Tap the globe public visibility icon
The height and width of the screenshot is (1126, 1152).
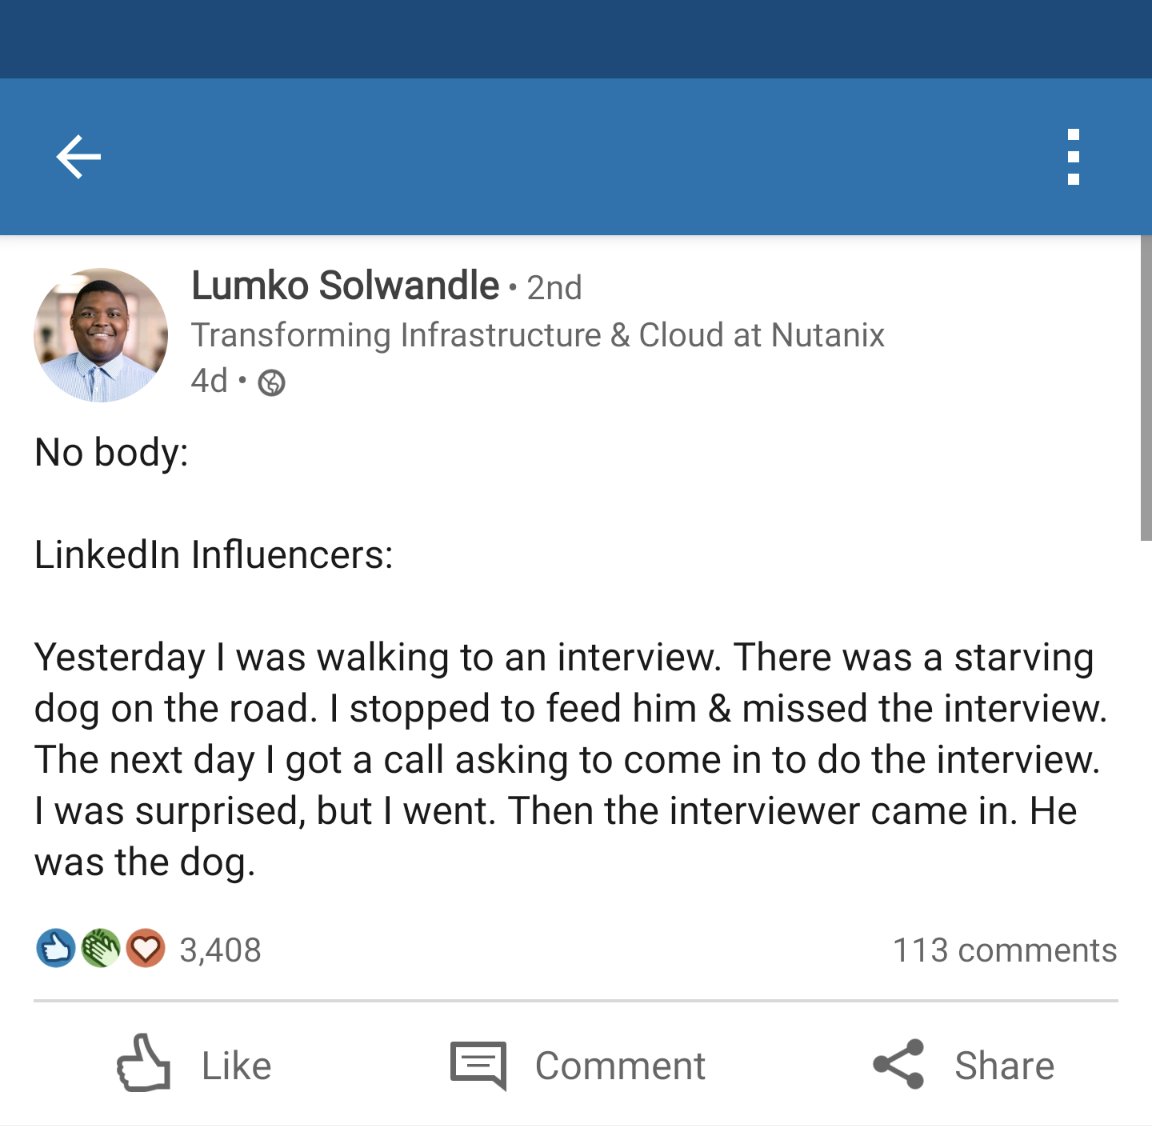tap(272, 382)
